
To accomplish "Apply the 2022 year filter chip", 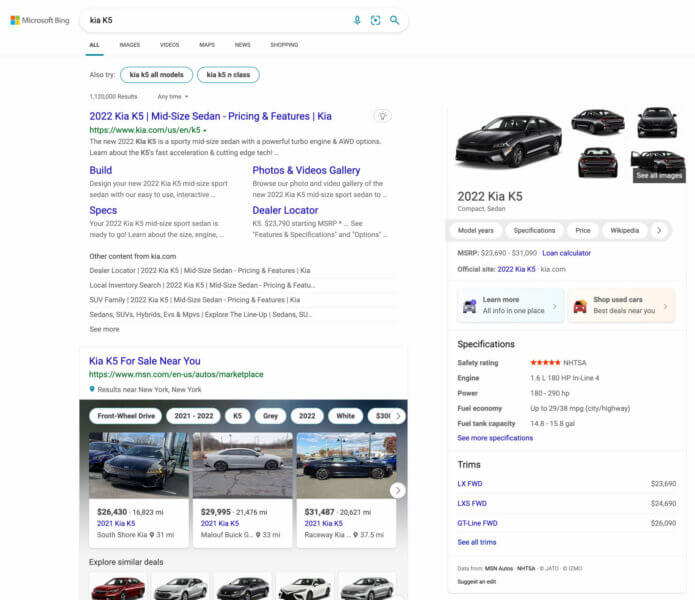I will [307, 416].
